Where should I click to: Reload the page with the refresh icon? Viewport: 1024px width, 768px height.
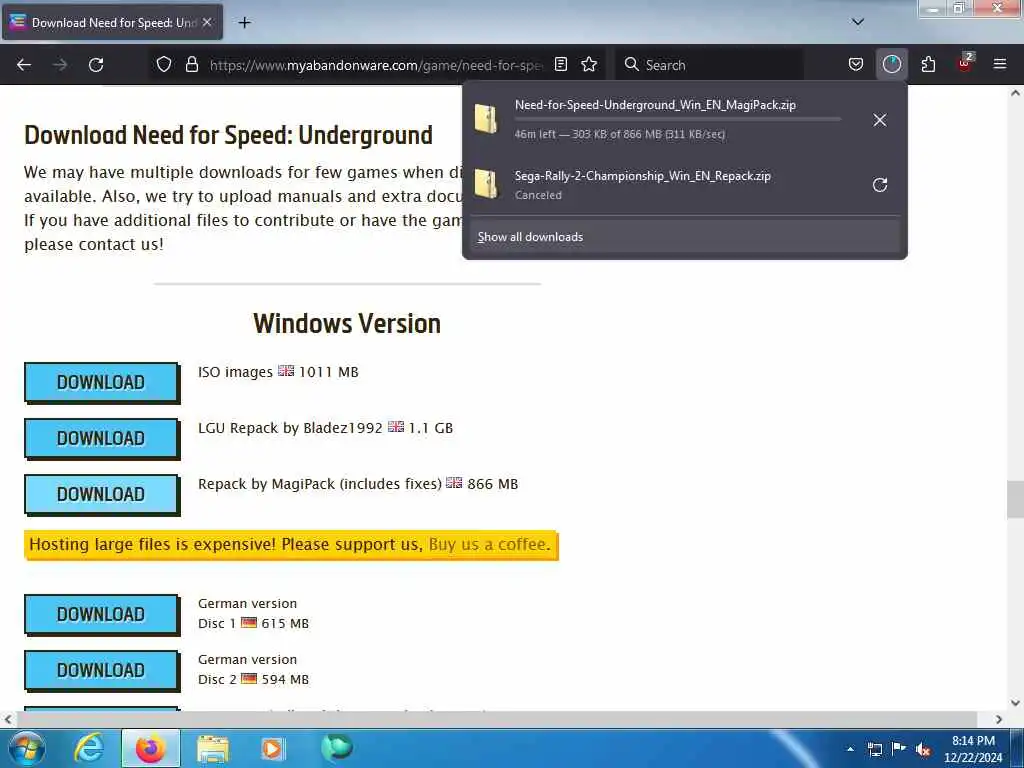[x=96, y=65]
